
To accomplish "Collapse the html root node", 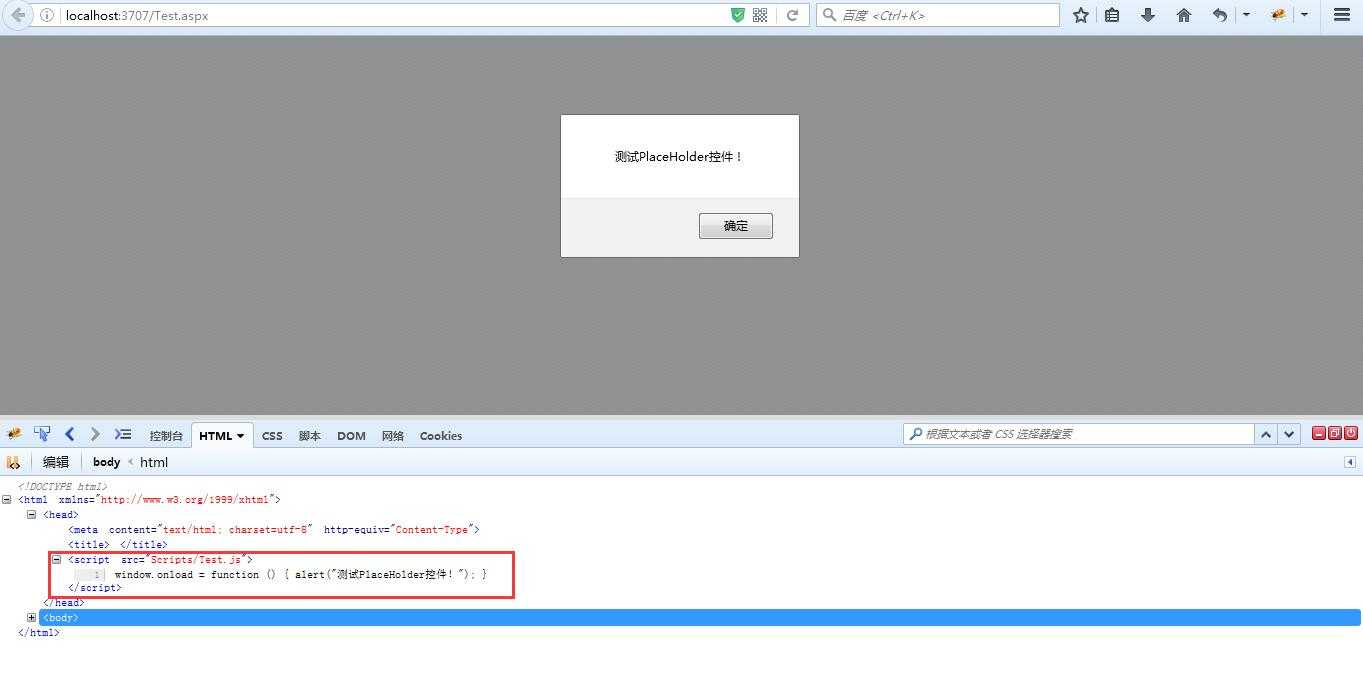I will 6,499.
